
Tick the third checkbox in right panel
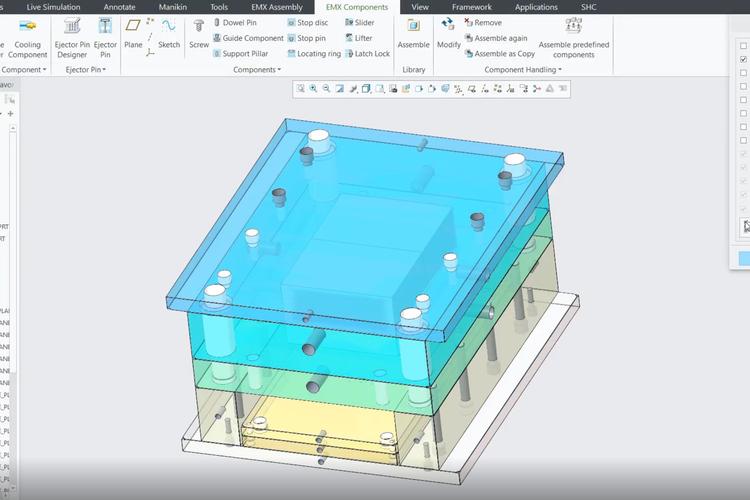tap(743, 73)
